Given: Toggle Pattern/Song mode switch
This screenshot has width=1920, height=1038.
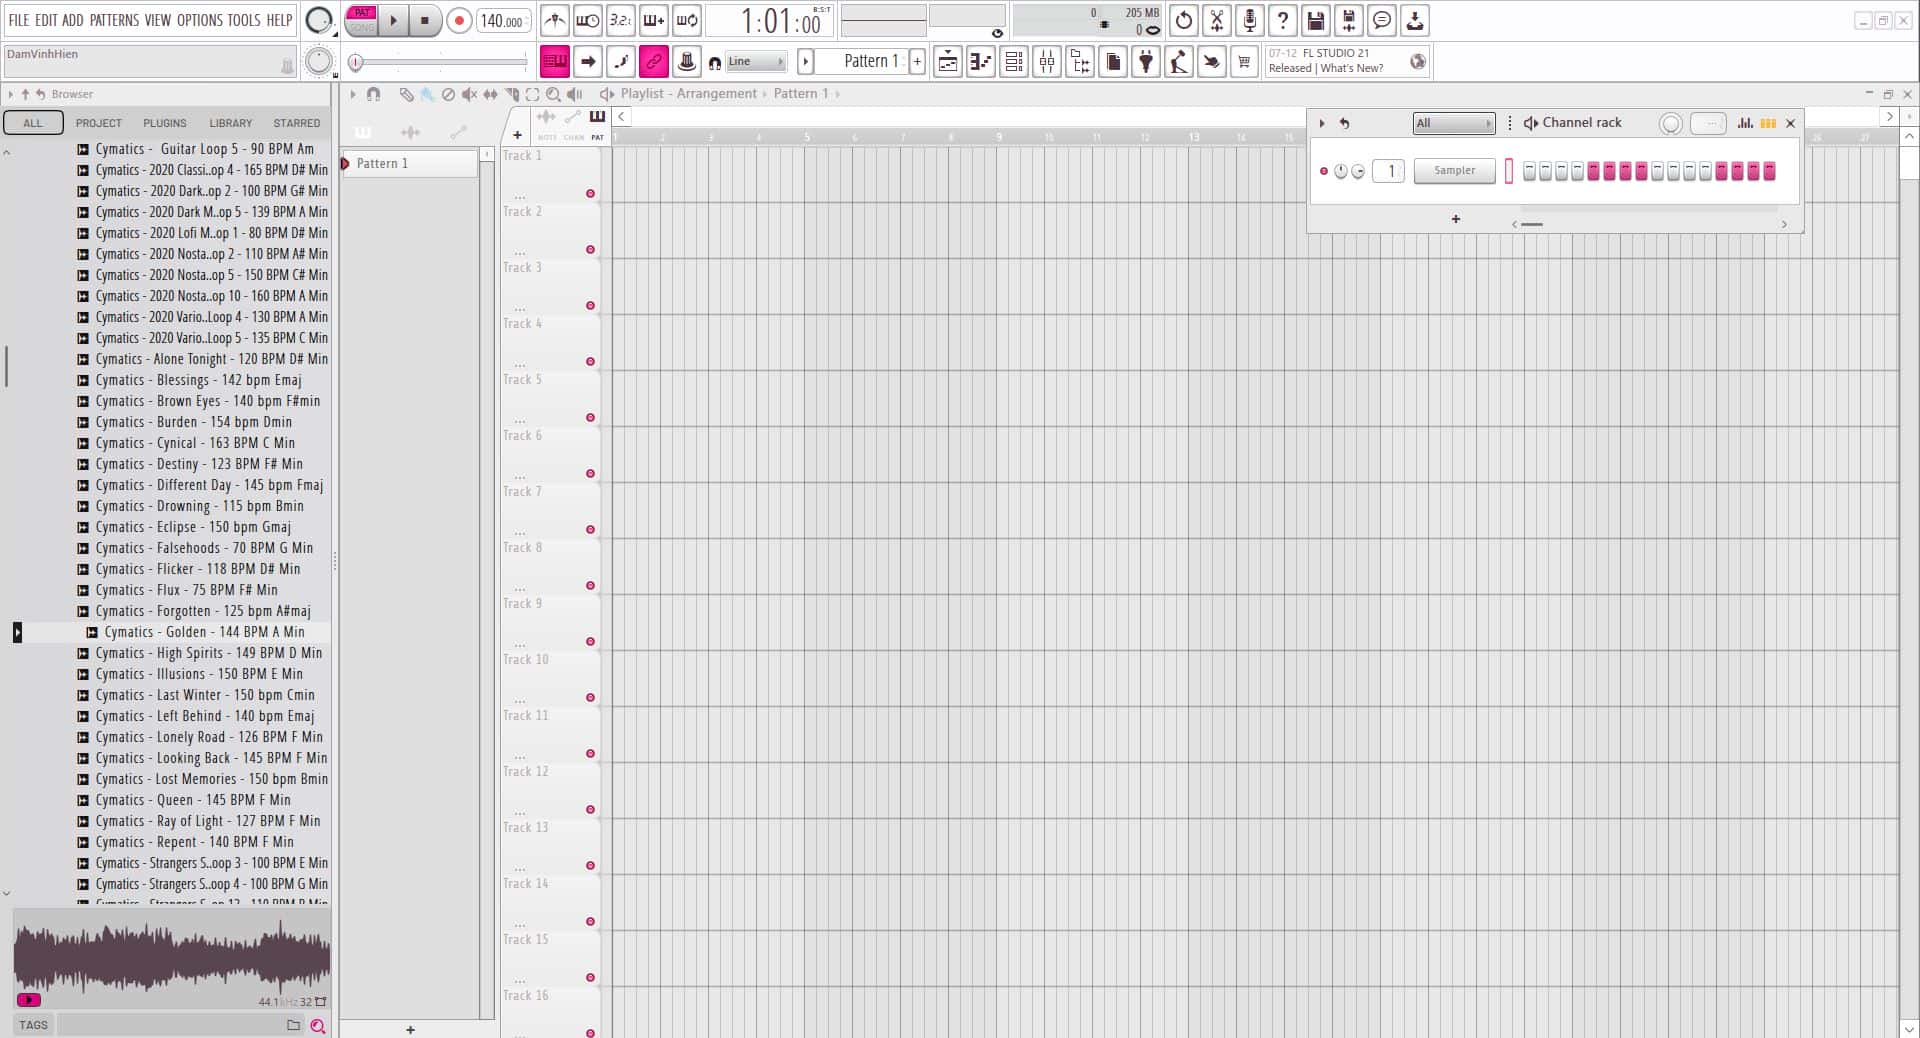Looking at the screenshot, I should (x=362, y=20).
